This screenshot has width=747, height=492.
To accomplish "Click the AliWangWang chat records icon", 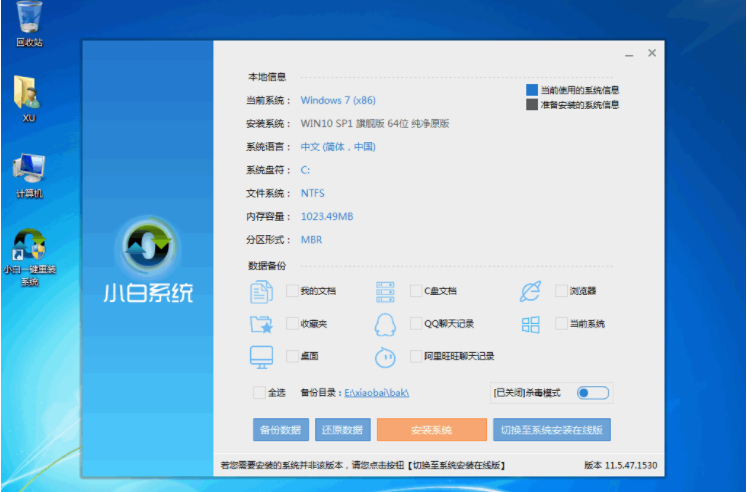I will click(x=385, y=356).
